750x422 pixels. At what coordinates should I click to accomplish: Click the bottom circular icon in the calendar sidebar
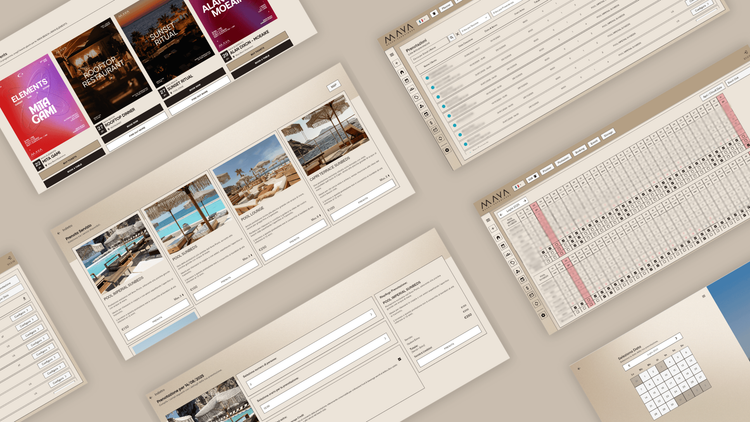545,315
